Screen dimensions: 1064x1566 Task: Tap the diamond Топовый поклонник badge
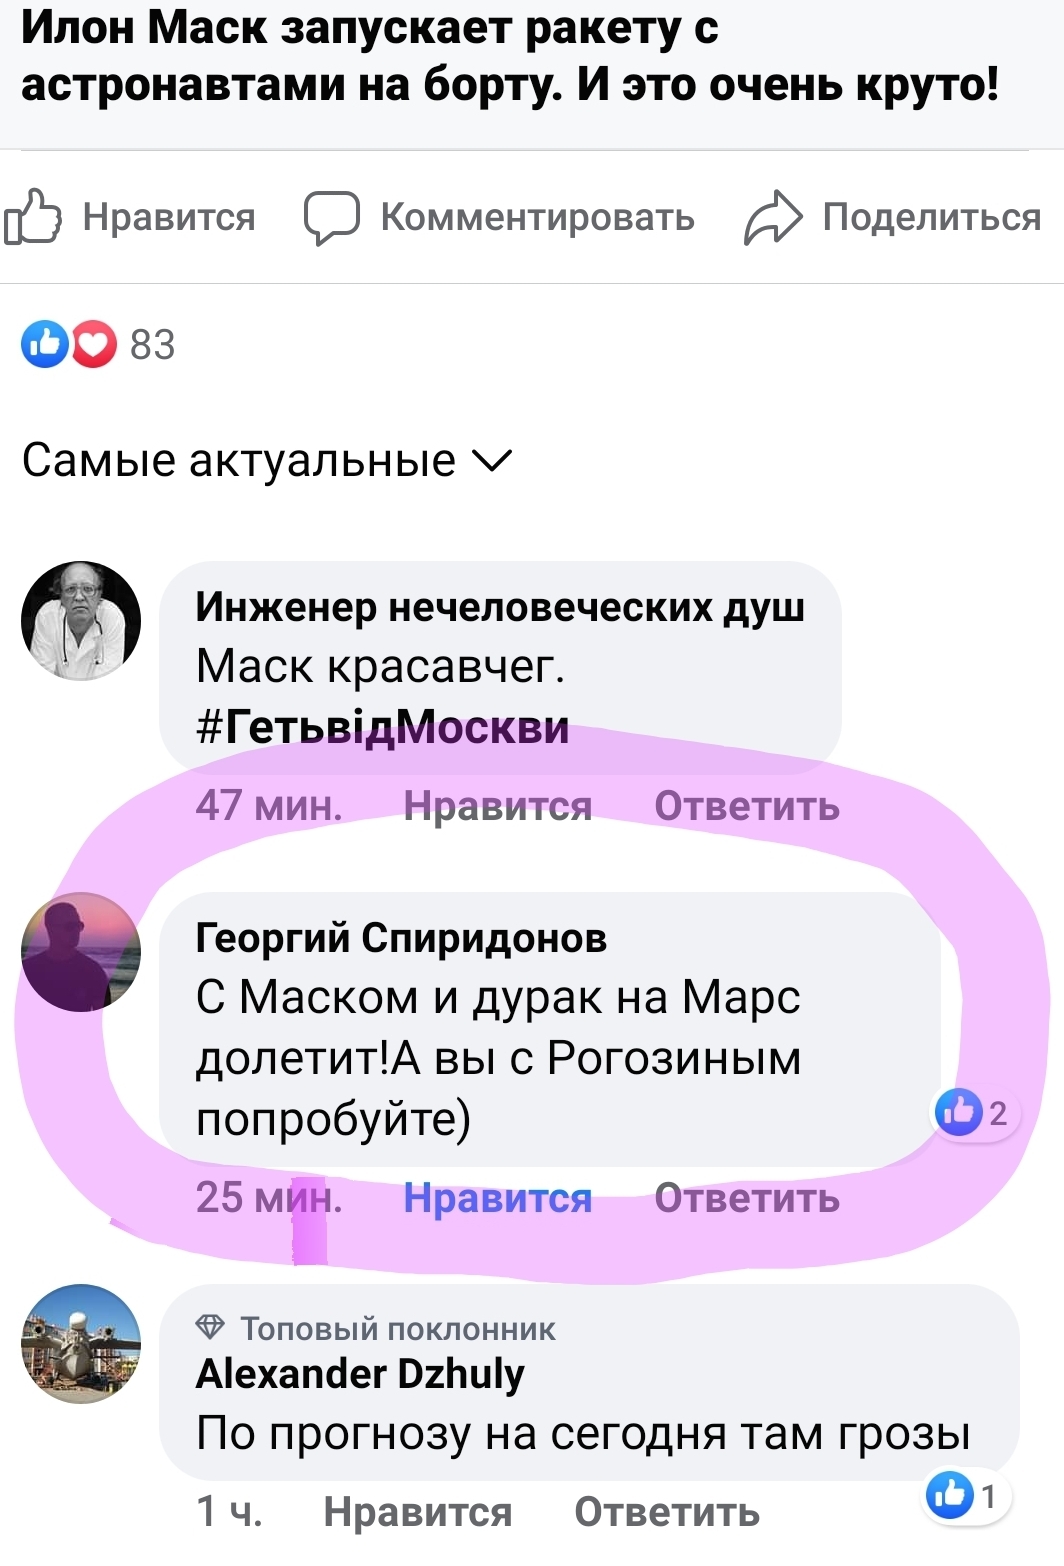(x=210, y=1327)
